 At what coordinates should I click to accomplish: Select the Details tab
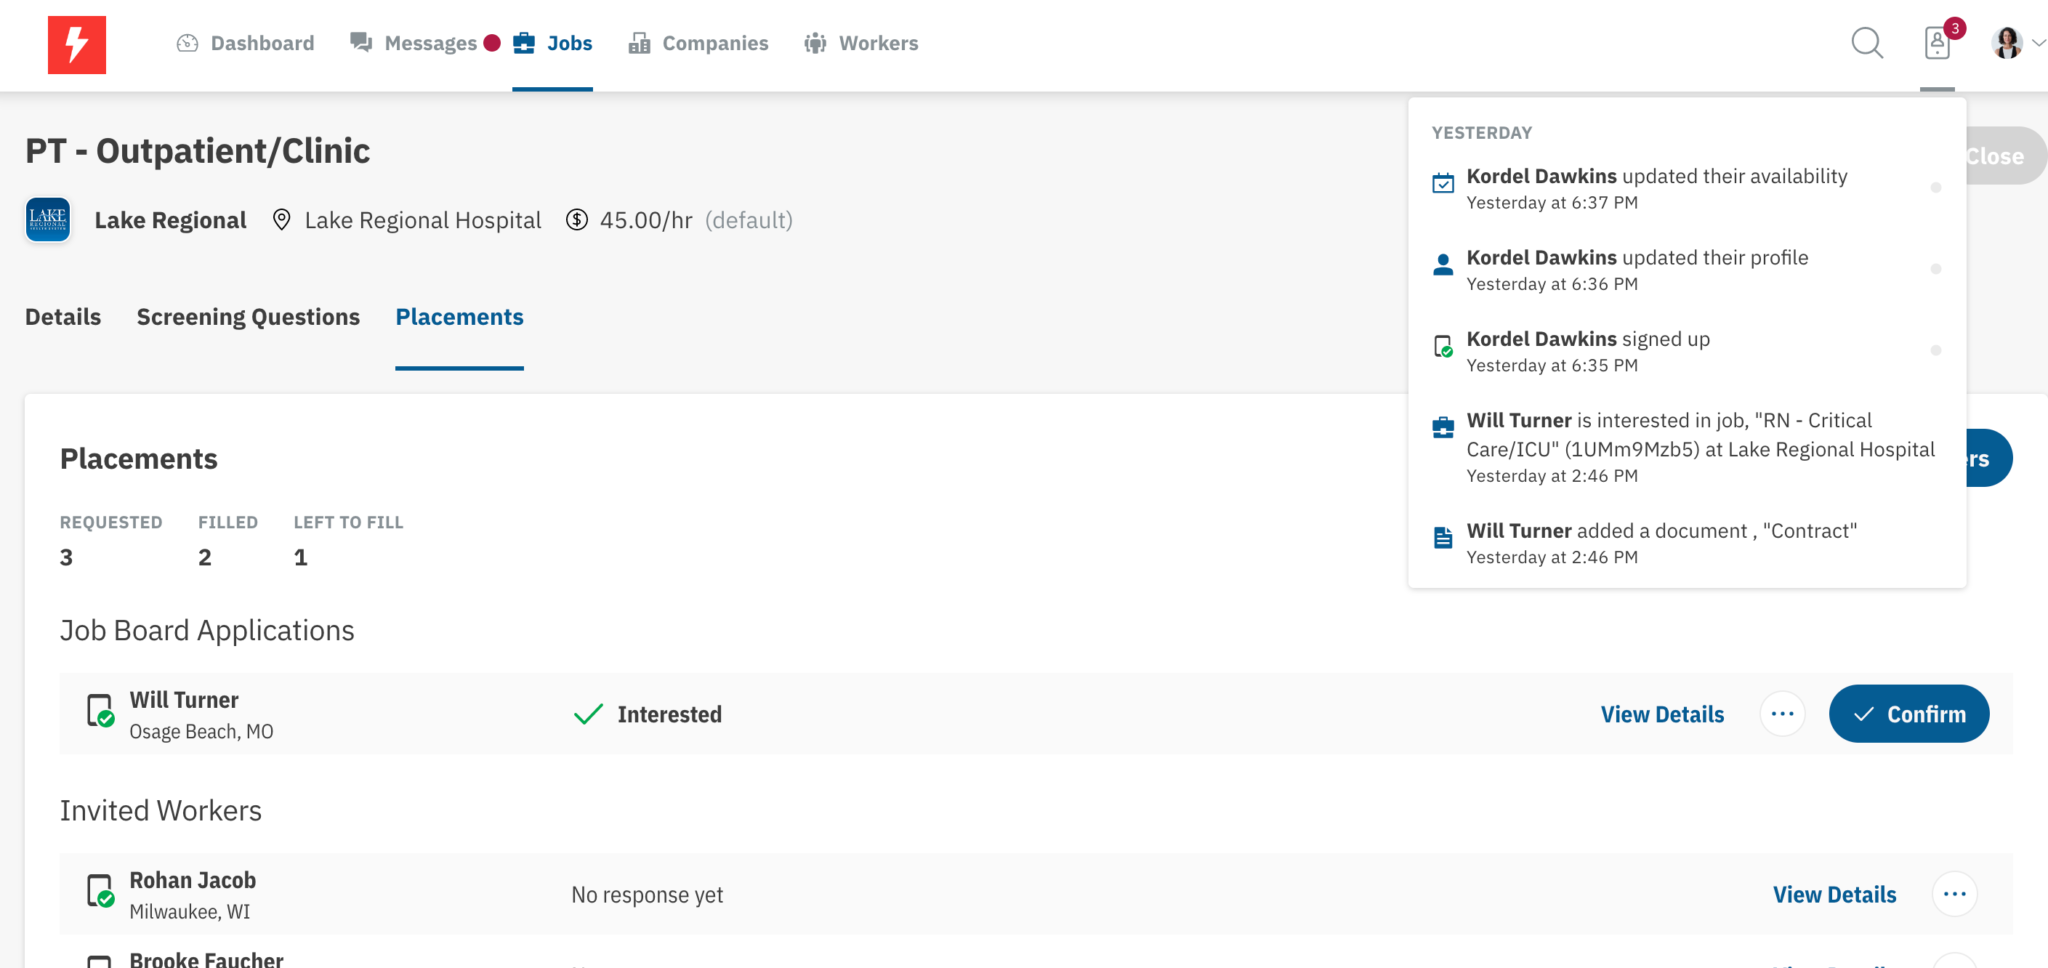[x=62, y=317]
